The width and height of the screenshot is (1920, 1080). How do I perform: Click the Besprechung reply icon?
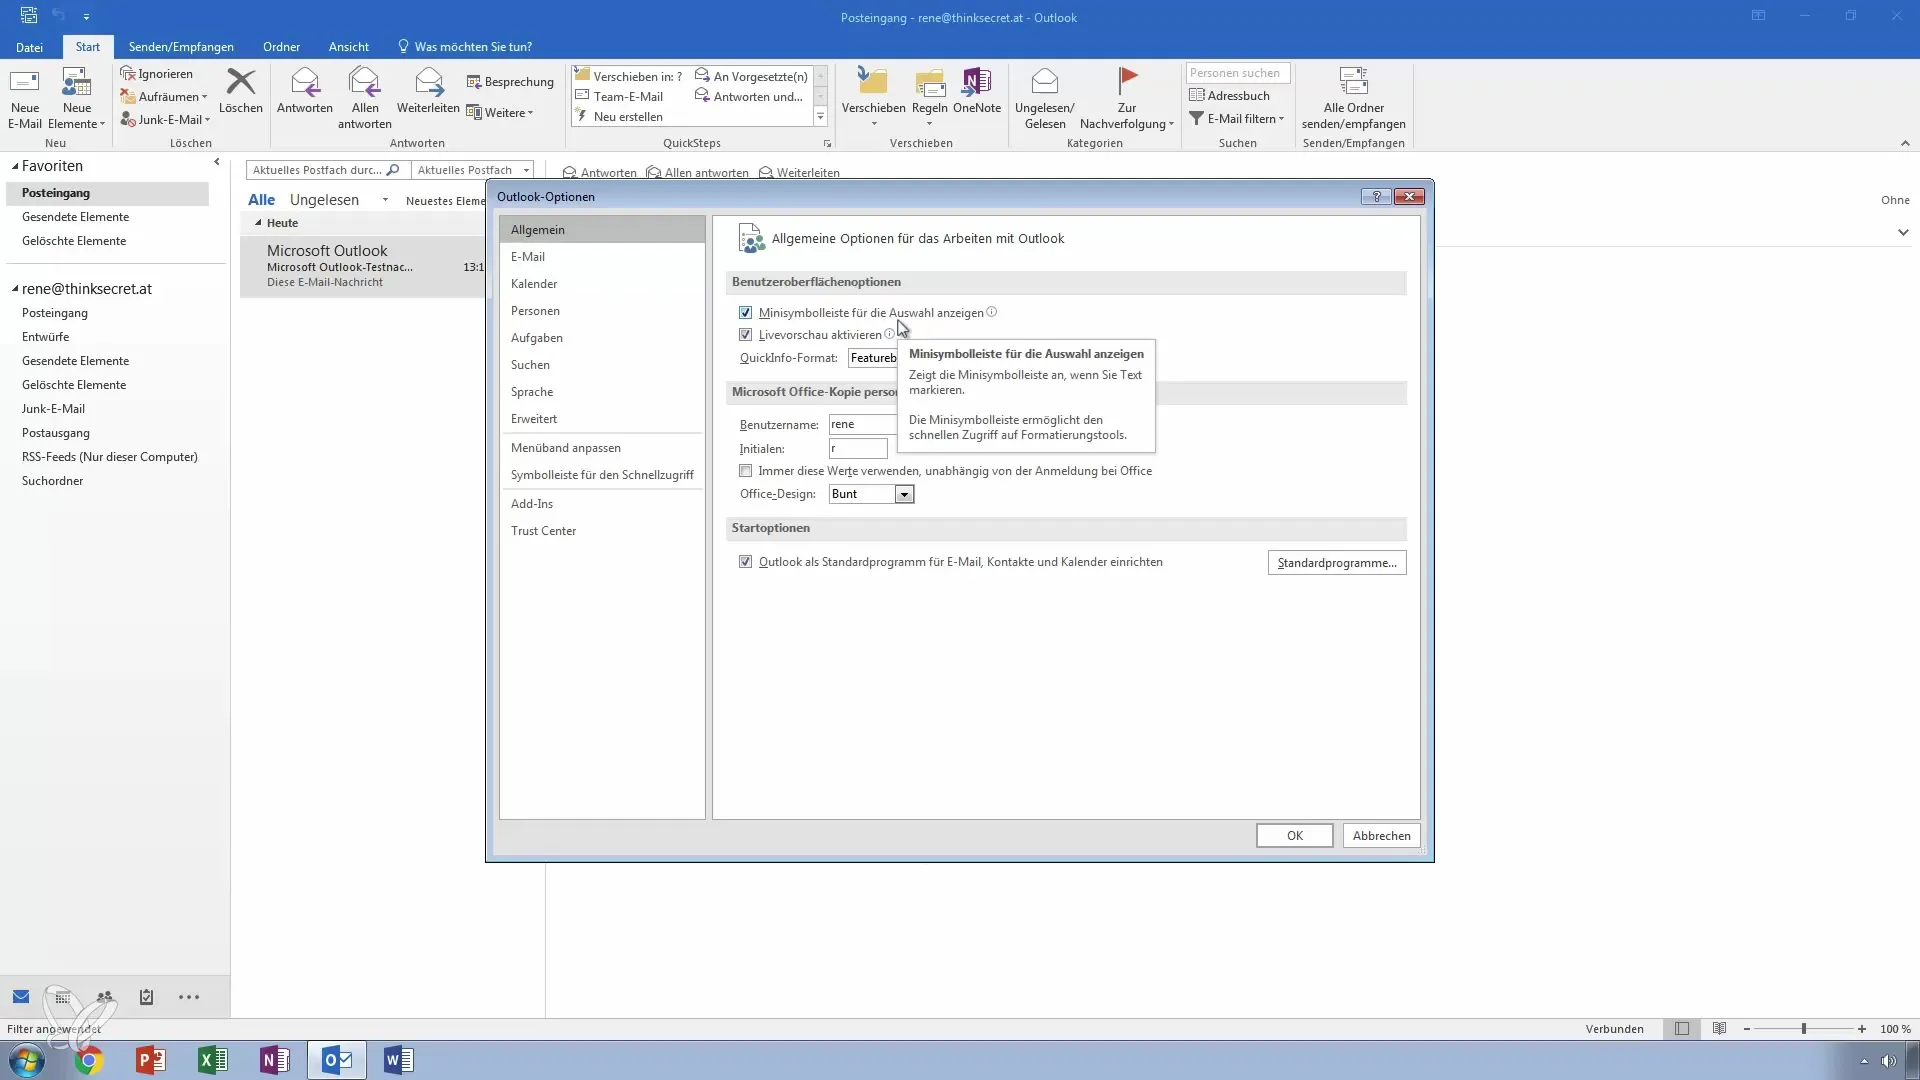click(x=510, y=82)
